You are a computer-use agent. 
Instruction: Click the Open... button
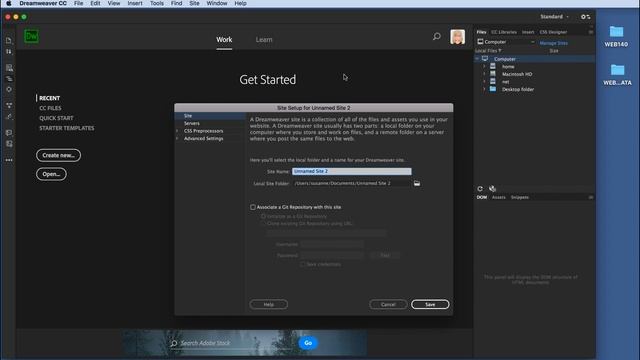[51, 174]
